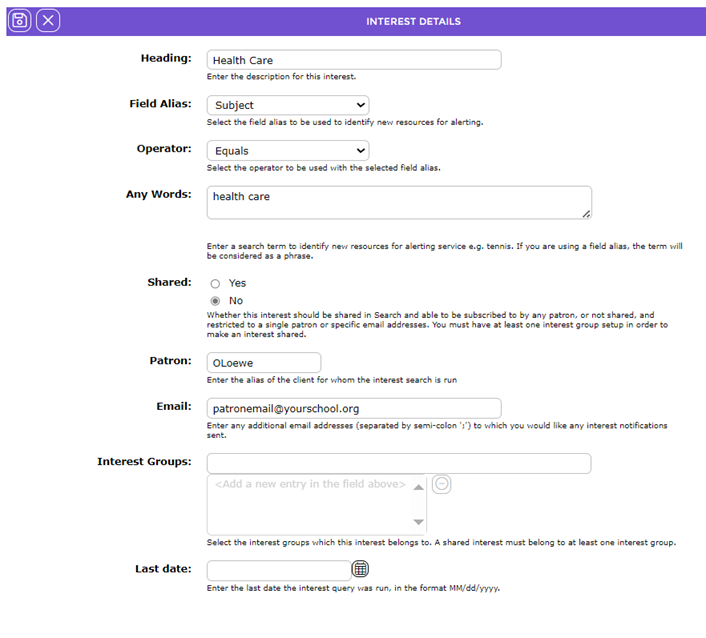Click the Patron field containing OLoewe
The width and height of the screenshot is (706, 638).
pyautogui.click(x=264, y=363)
